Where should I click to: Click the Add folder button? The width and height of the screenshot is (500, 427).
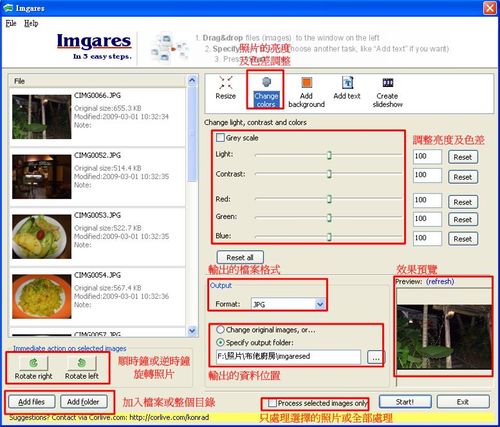83,402
